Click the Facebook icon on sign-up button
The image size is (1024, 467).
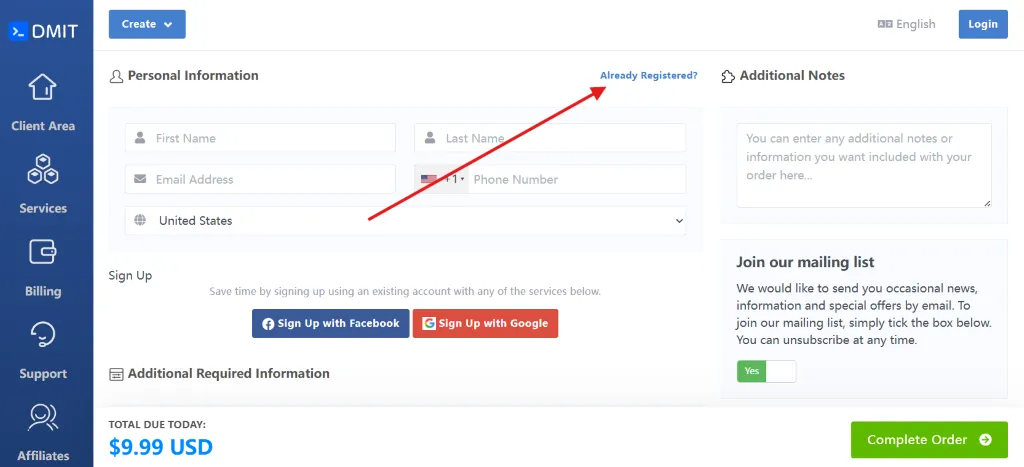268,324
